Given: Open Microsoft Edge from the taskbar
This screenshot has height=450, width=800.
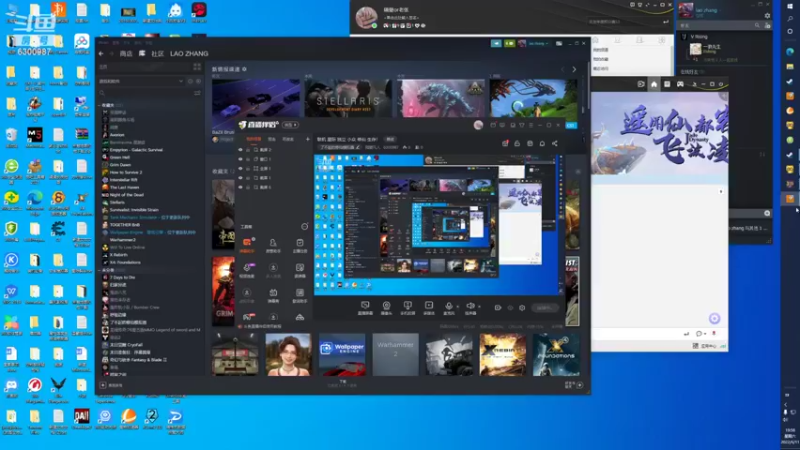Looking at the screenshot, I should [790, 52].
